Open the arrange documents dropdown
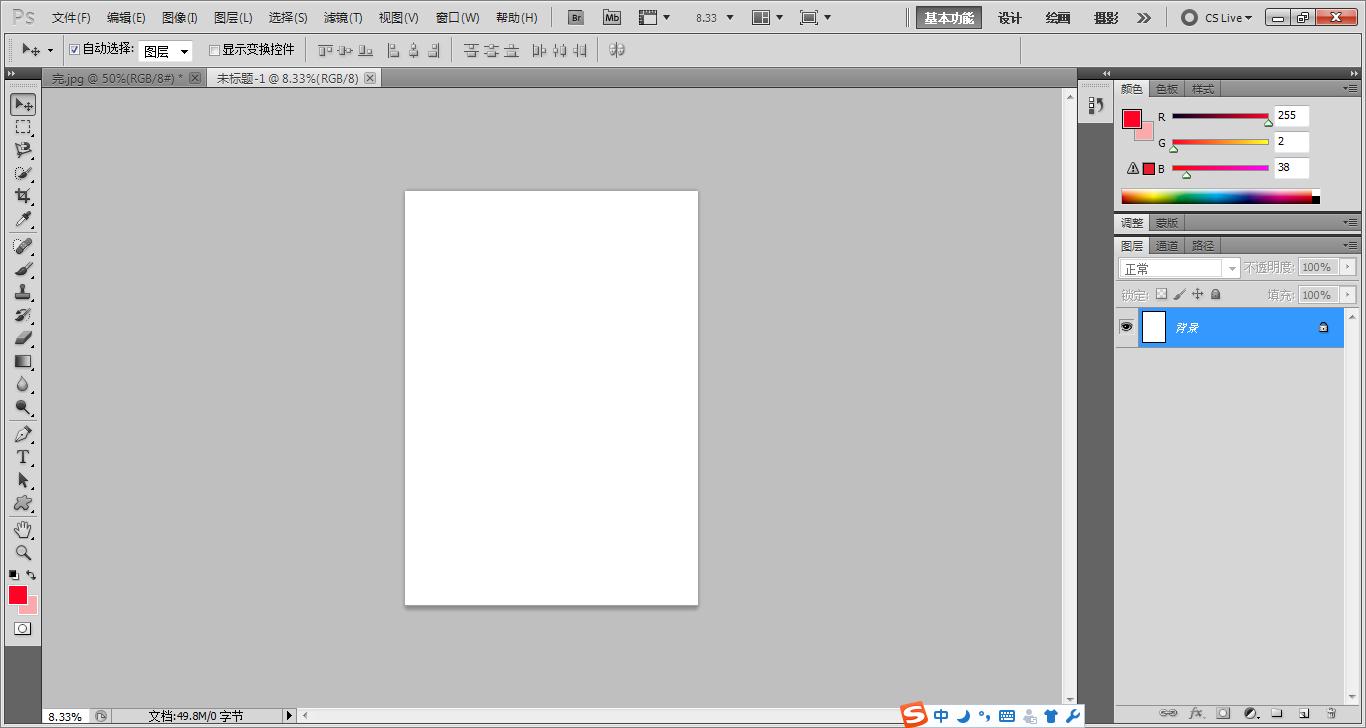Viewport: 1366px width, 728px height. tap(769, 18)
